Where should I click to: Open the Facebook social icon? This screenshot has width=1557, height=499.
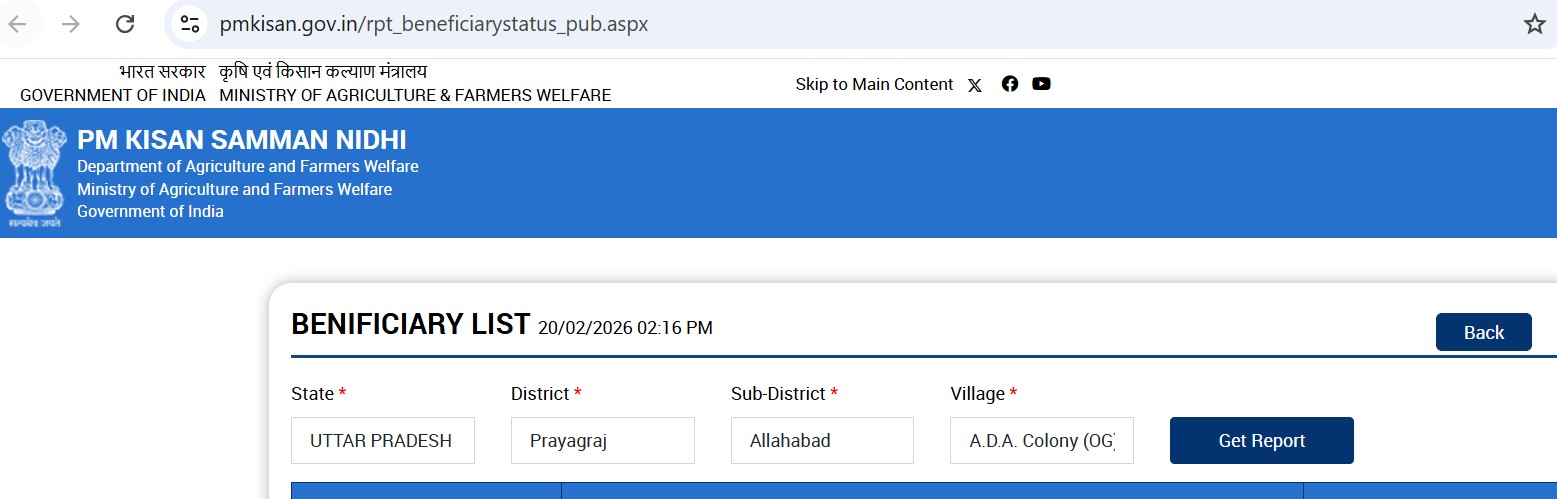pyautogui.click(x=1009, y=84)
